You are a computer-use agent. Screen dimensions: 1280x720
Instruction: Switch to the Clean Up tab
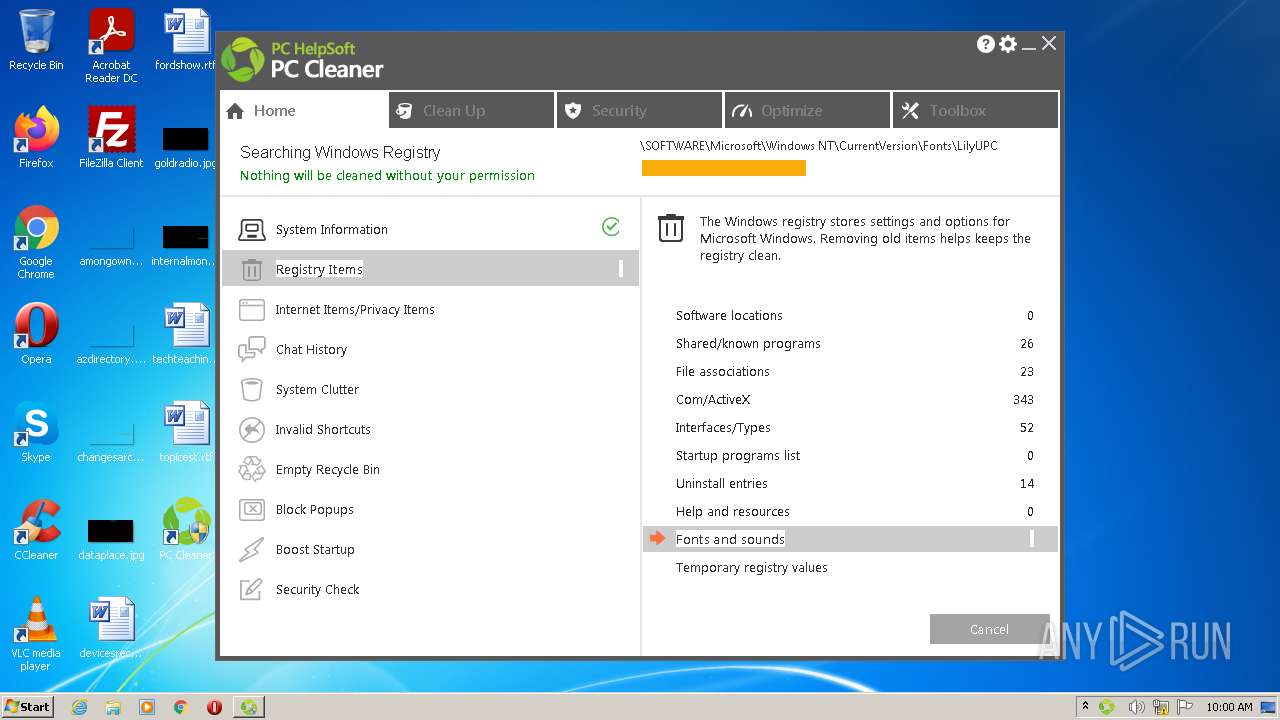click(x=472, y=111)
